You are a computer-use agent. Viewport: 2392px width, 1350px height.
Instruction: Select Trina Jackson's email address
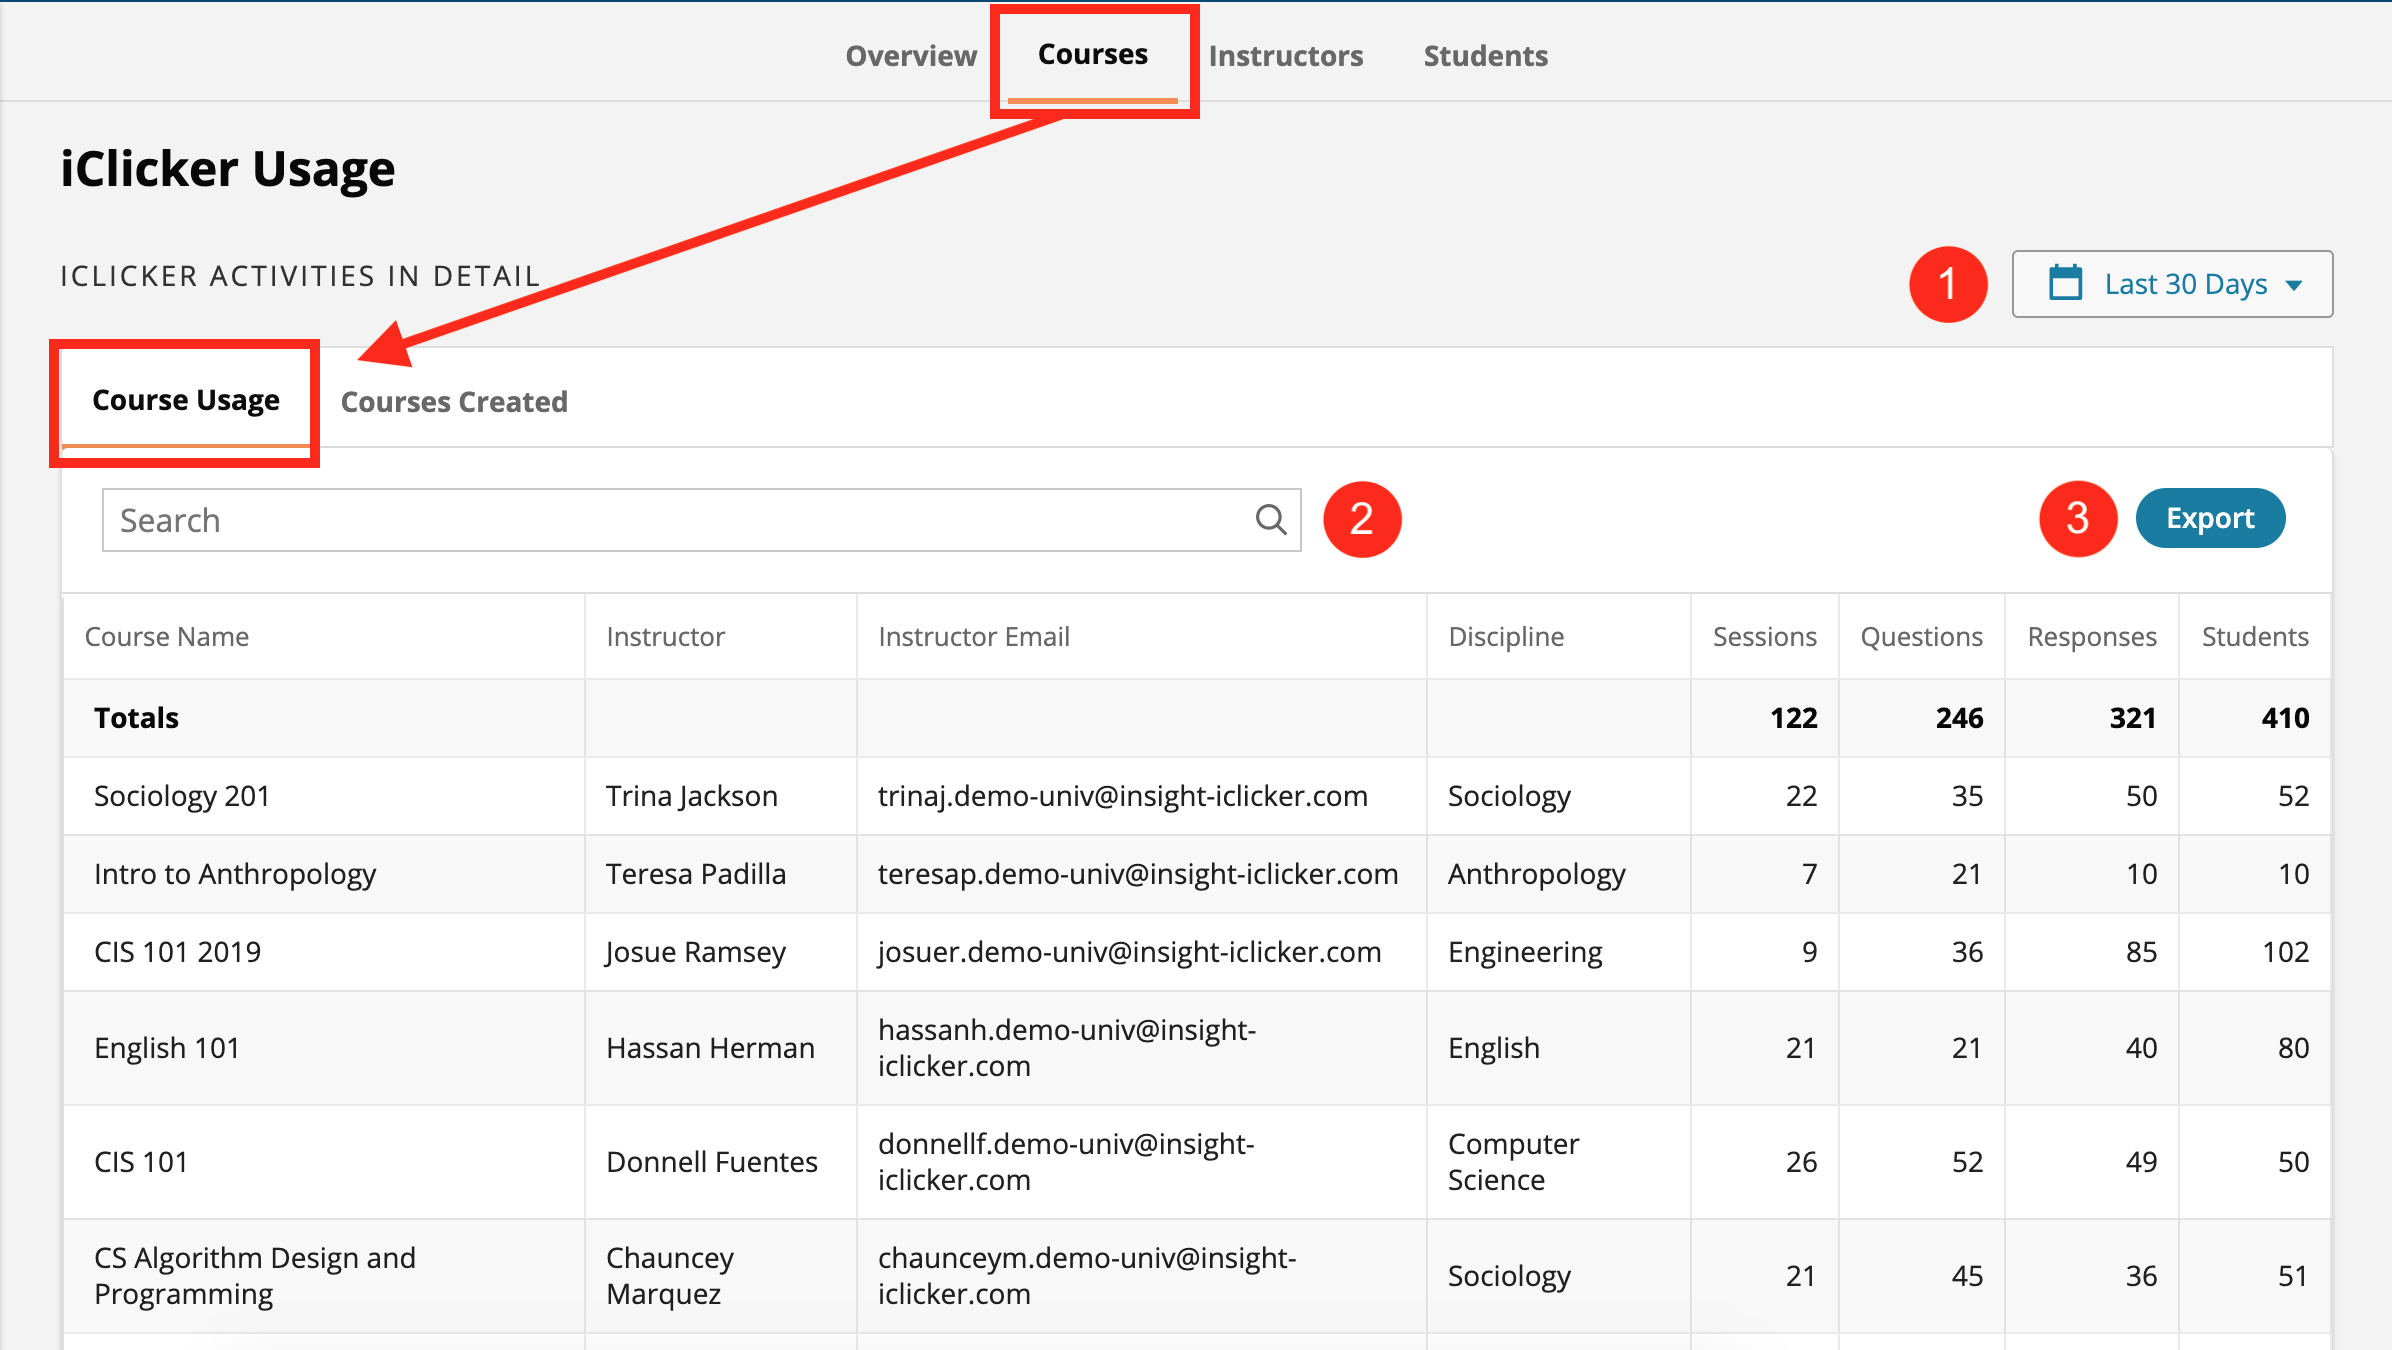tap(1122, 795)
